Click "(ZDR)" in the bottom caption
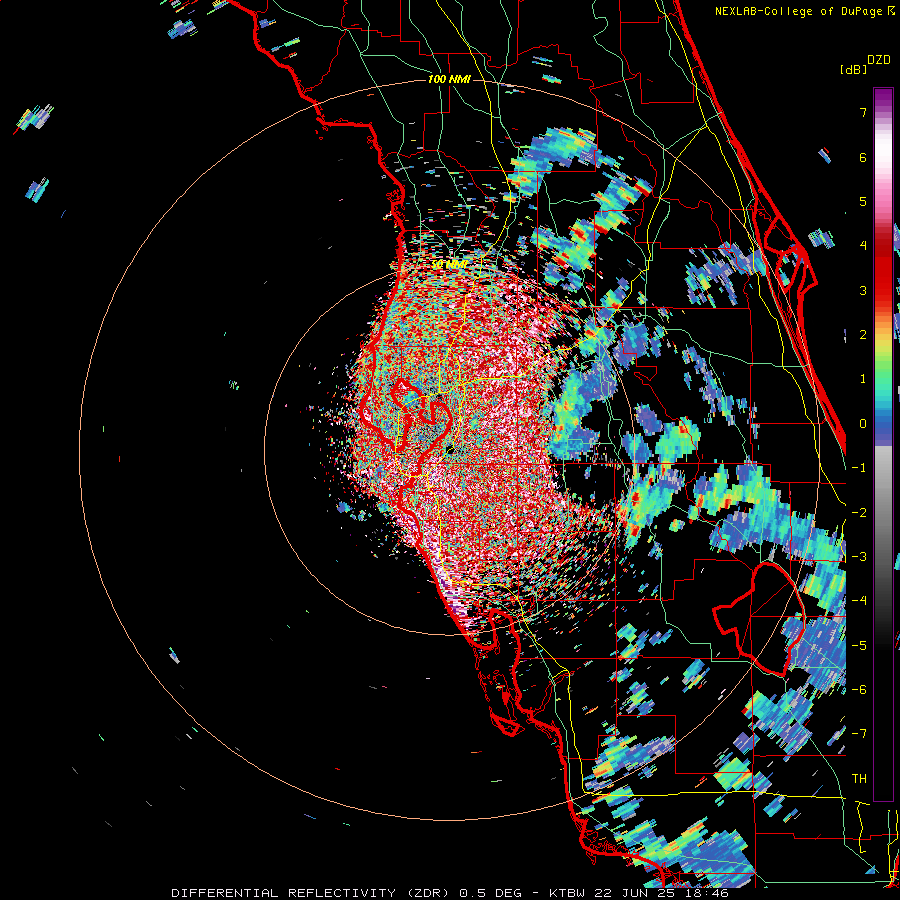 [x=428, y=893]
